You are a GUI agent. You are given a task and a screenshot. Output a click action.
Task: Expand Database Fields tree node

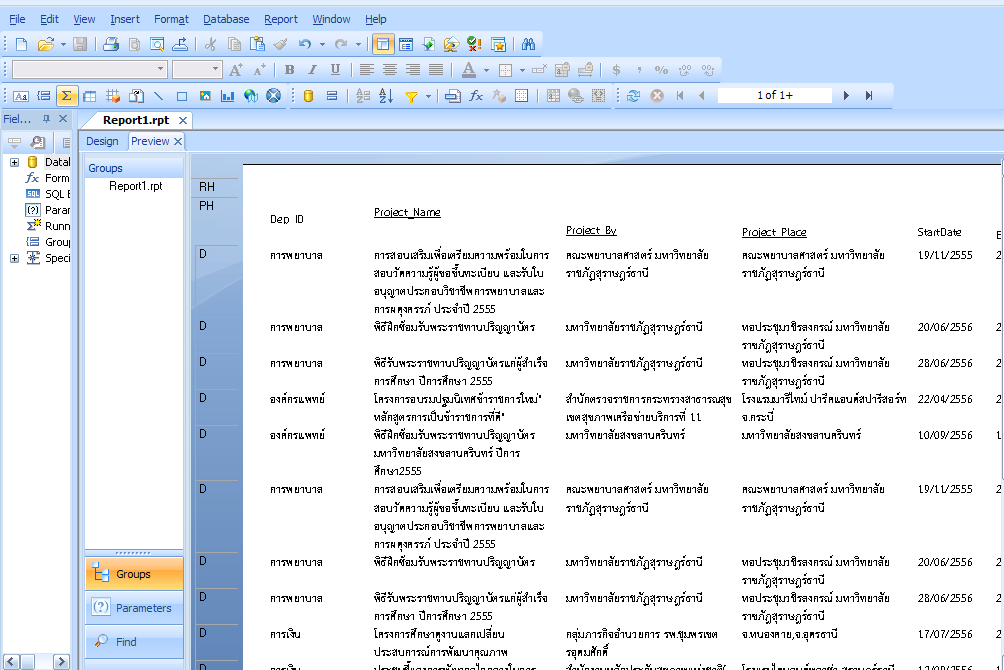pos(14,162)
